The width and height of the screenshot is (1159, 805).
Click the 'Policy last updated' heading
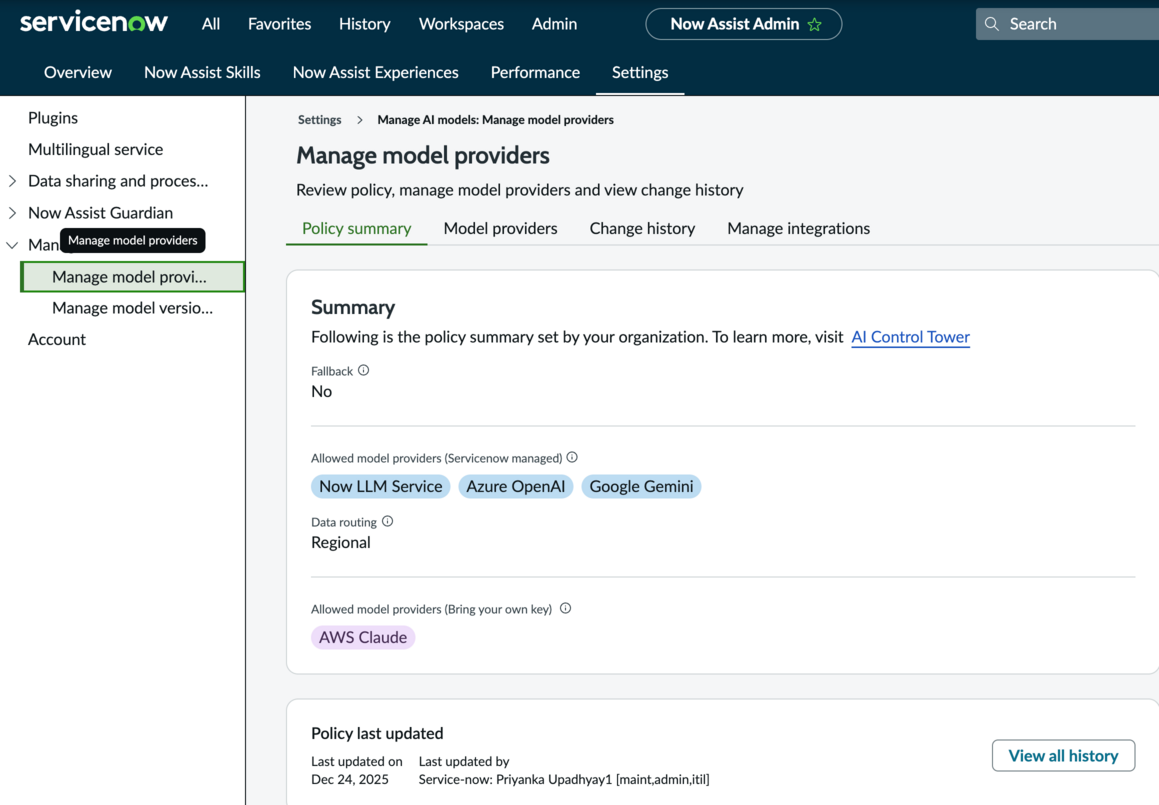(x=377, y=733)
